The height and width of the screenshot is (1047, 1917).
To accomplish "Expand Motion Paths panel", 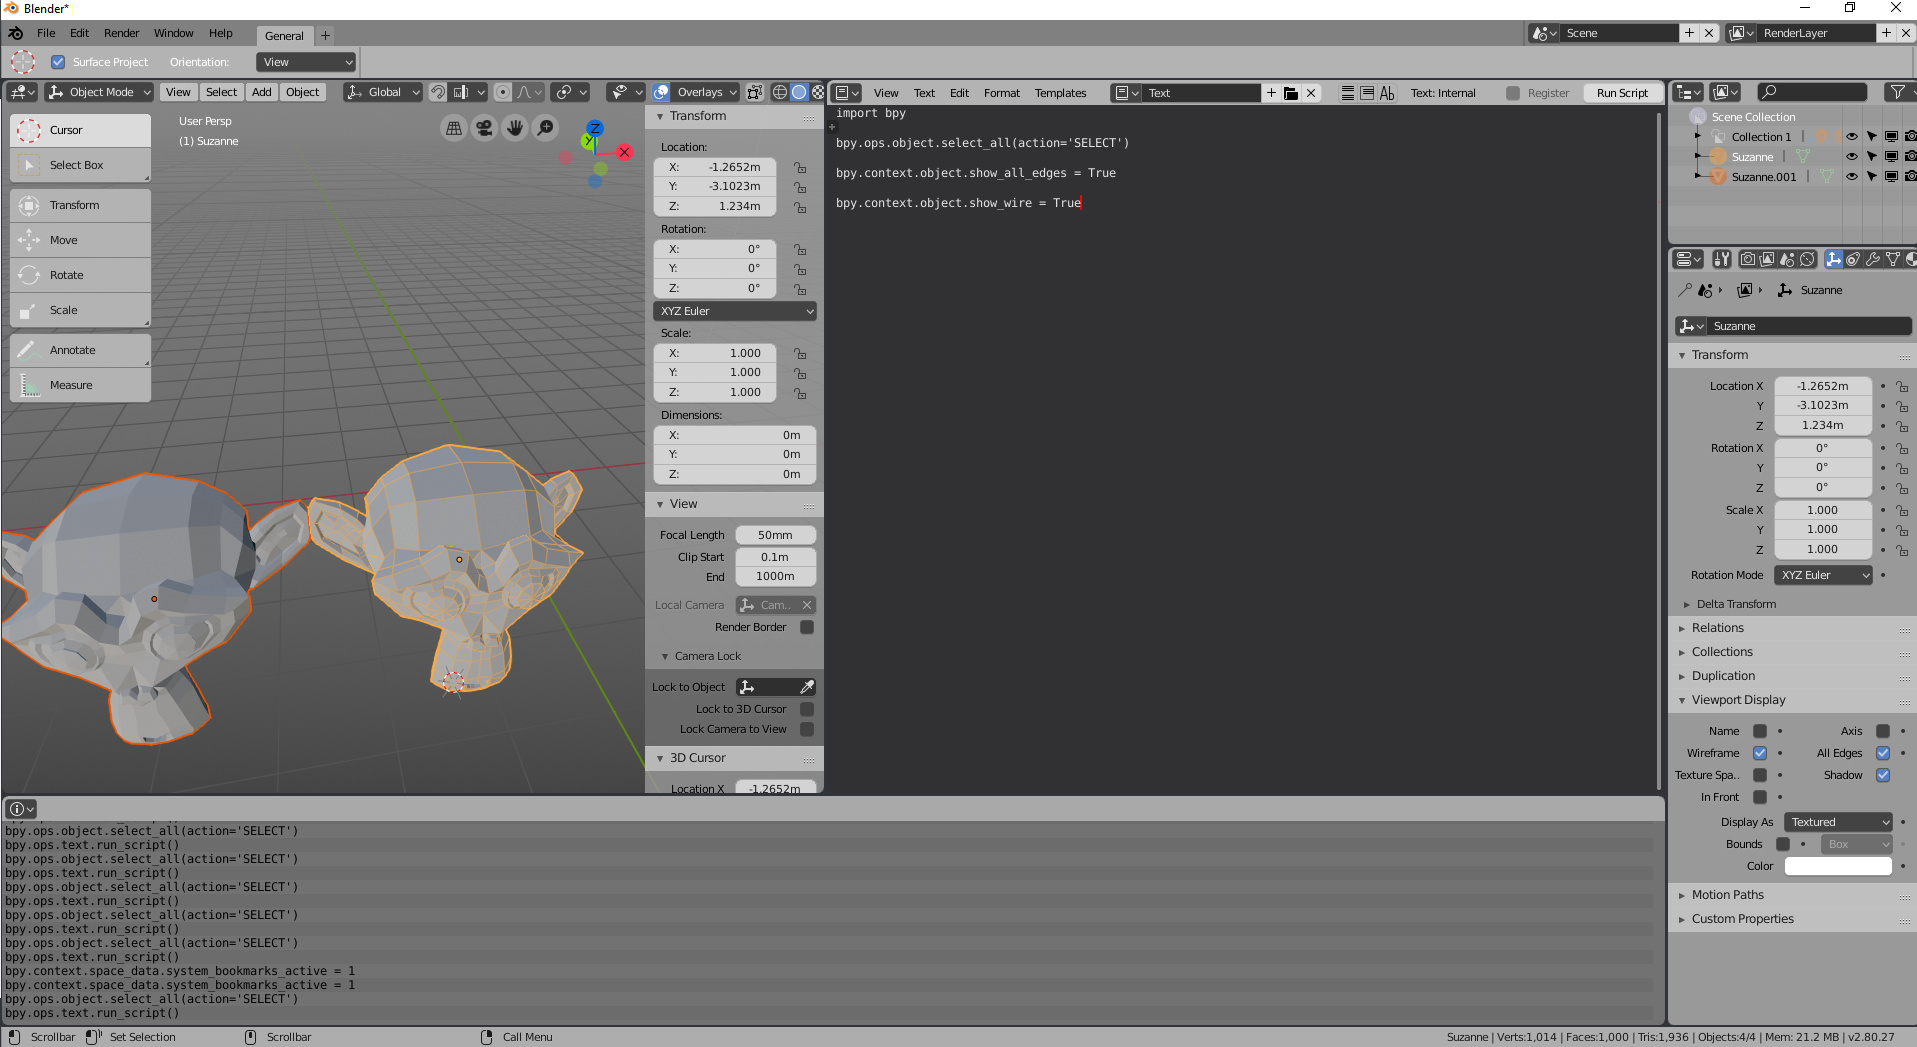I will (x=1727, y=895).
